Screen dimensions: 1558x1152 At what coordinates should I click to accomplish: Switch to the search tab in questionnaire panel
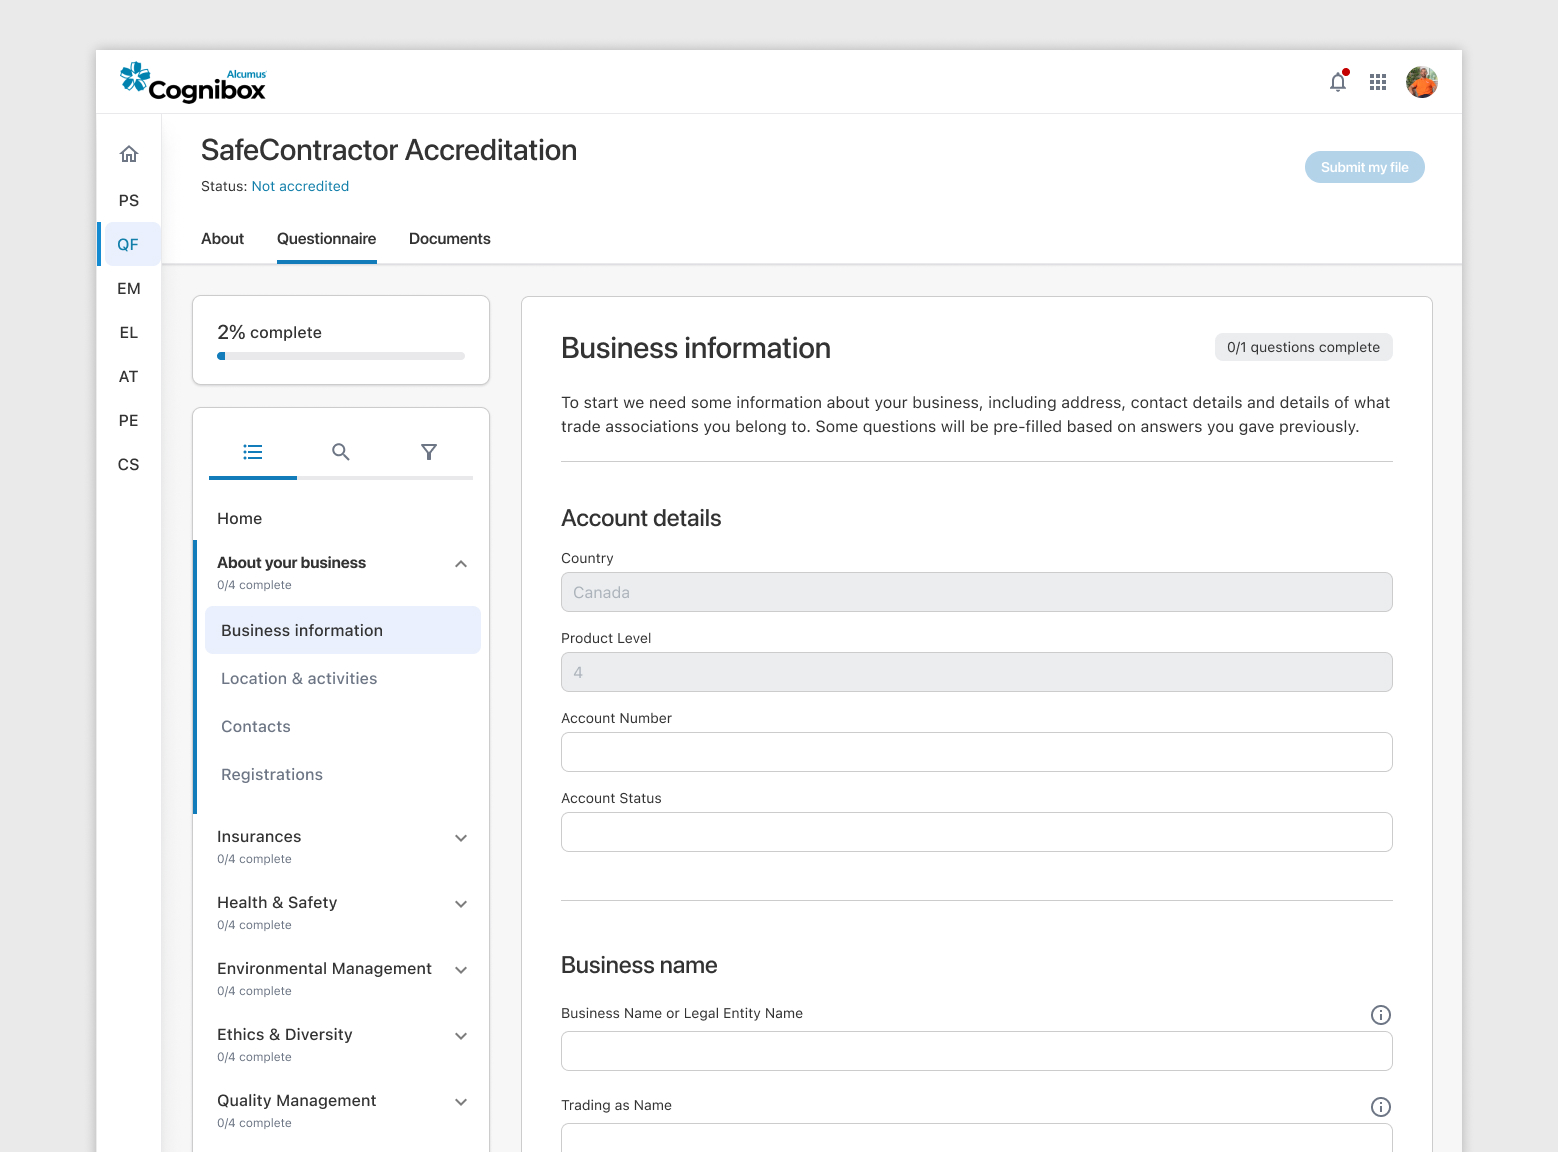tap(340, 452)
